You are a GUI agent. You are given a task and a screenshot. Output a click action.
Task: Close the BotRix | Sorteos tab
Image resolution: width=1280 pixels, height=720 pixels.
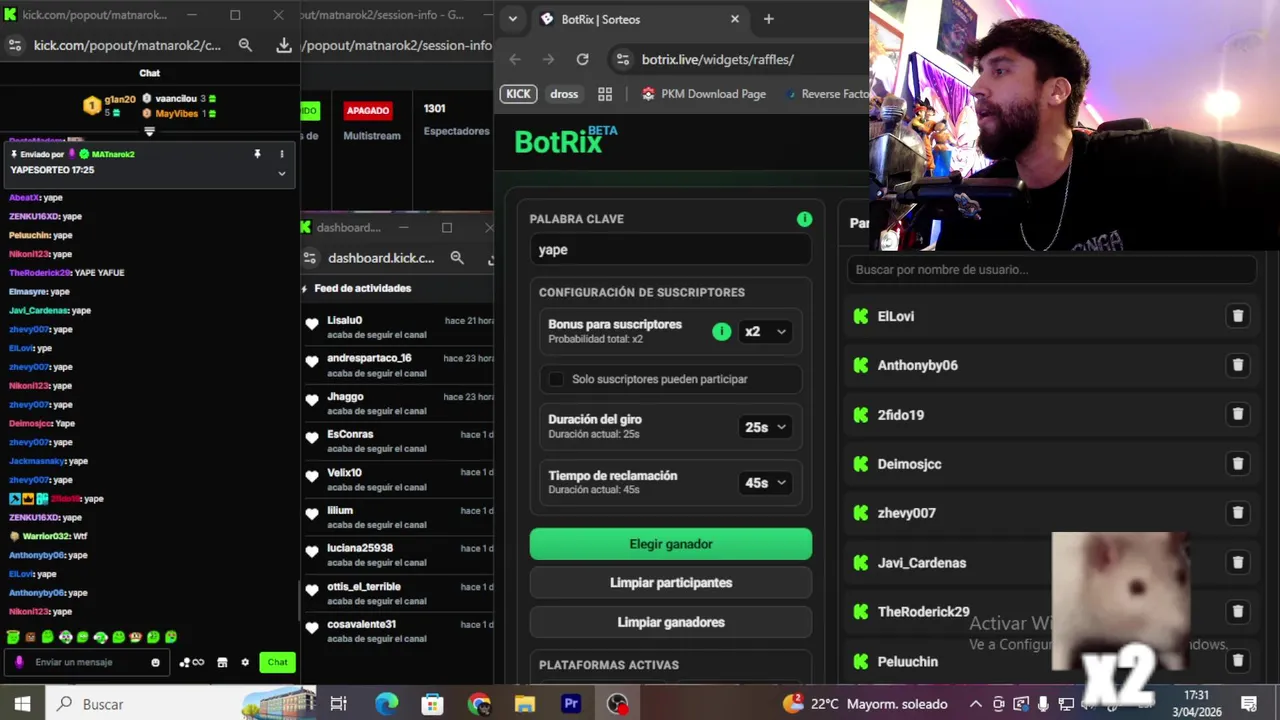click(735, 19)
